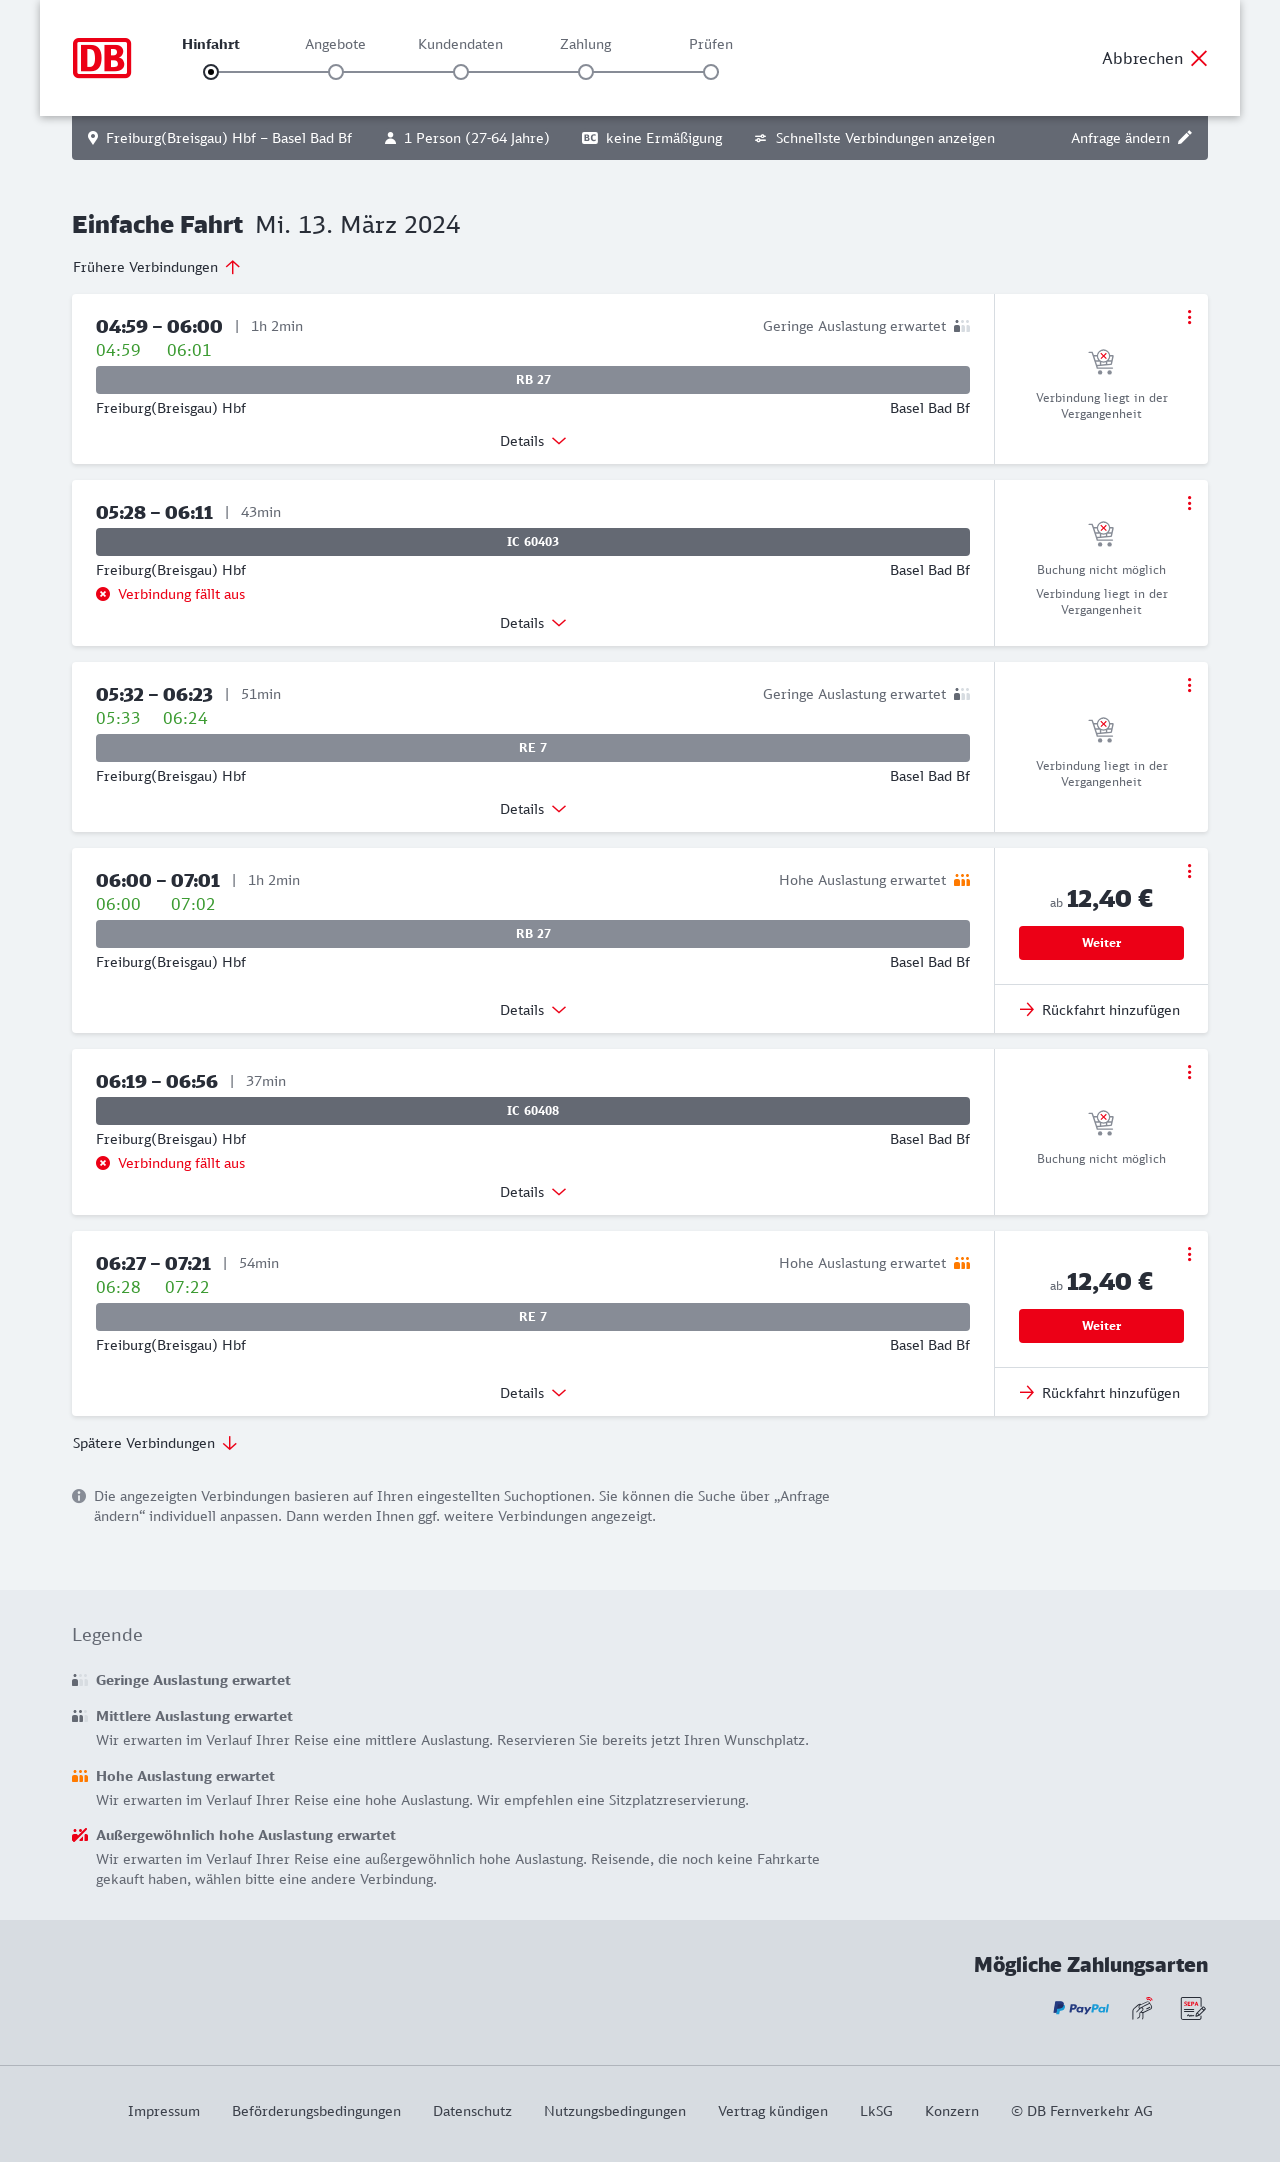Viewport: 1280px width, 2162px height.
Task: Click the pencil icon next to Anfrage ändern
Action: point(1185,138)
